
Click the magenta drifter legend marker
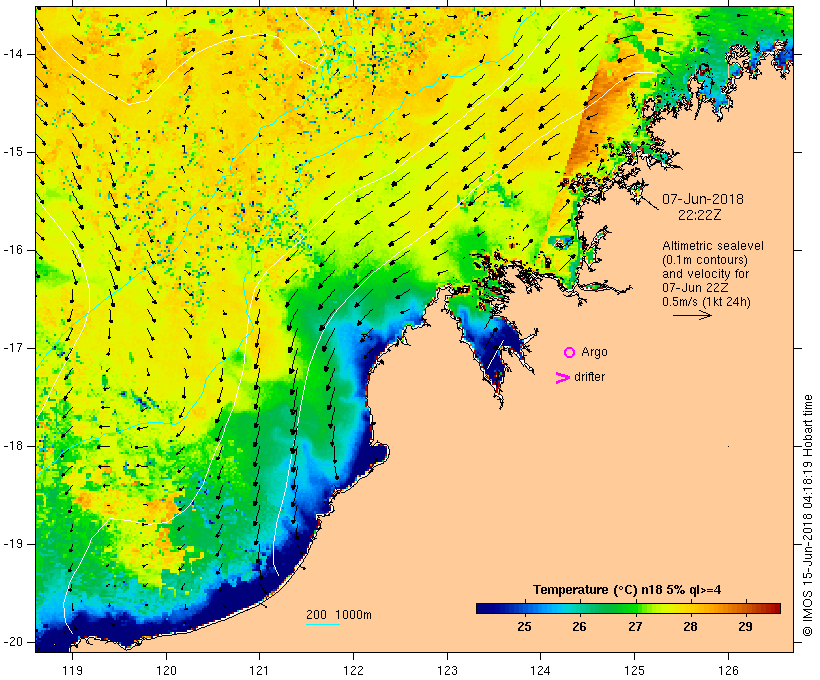(563, 378)
